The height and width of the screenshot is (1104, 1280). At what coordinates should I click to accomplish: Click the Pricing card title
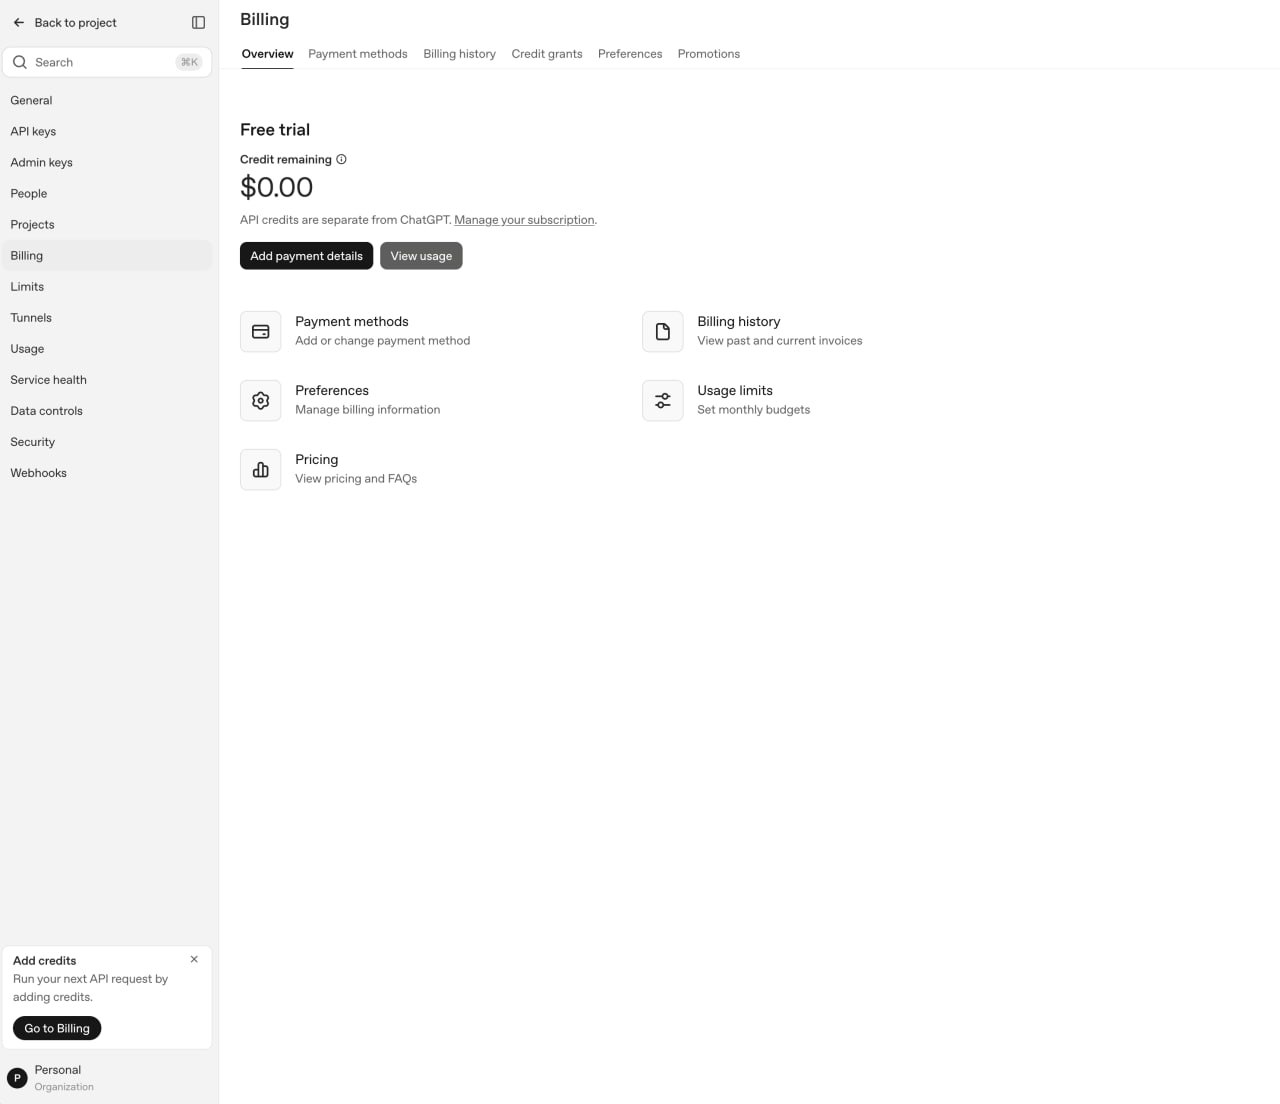[x=316, y=459]
